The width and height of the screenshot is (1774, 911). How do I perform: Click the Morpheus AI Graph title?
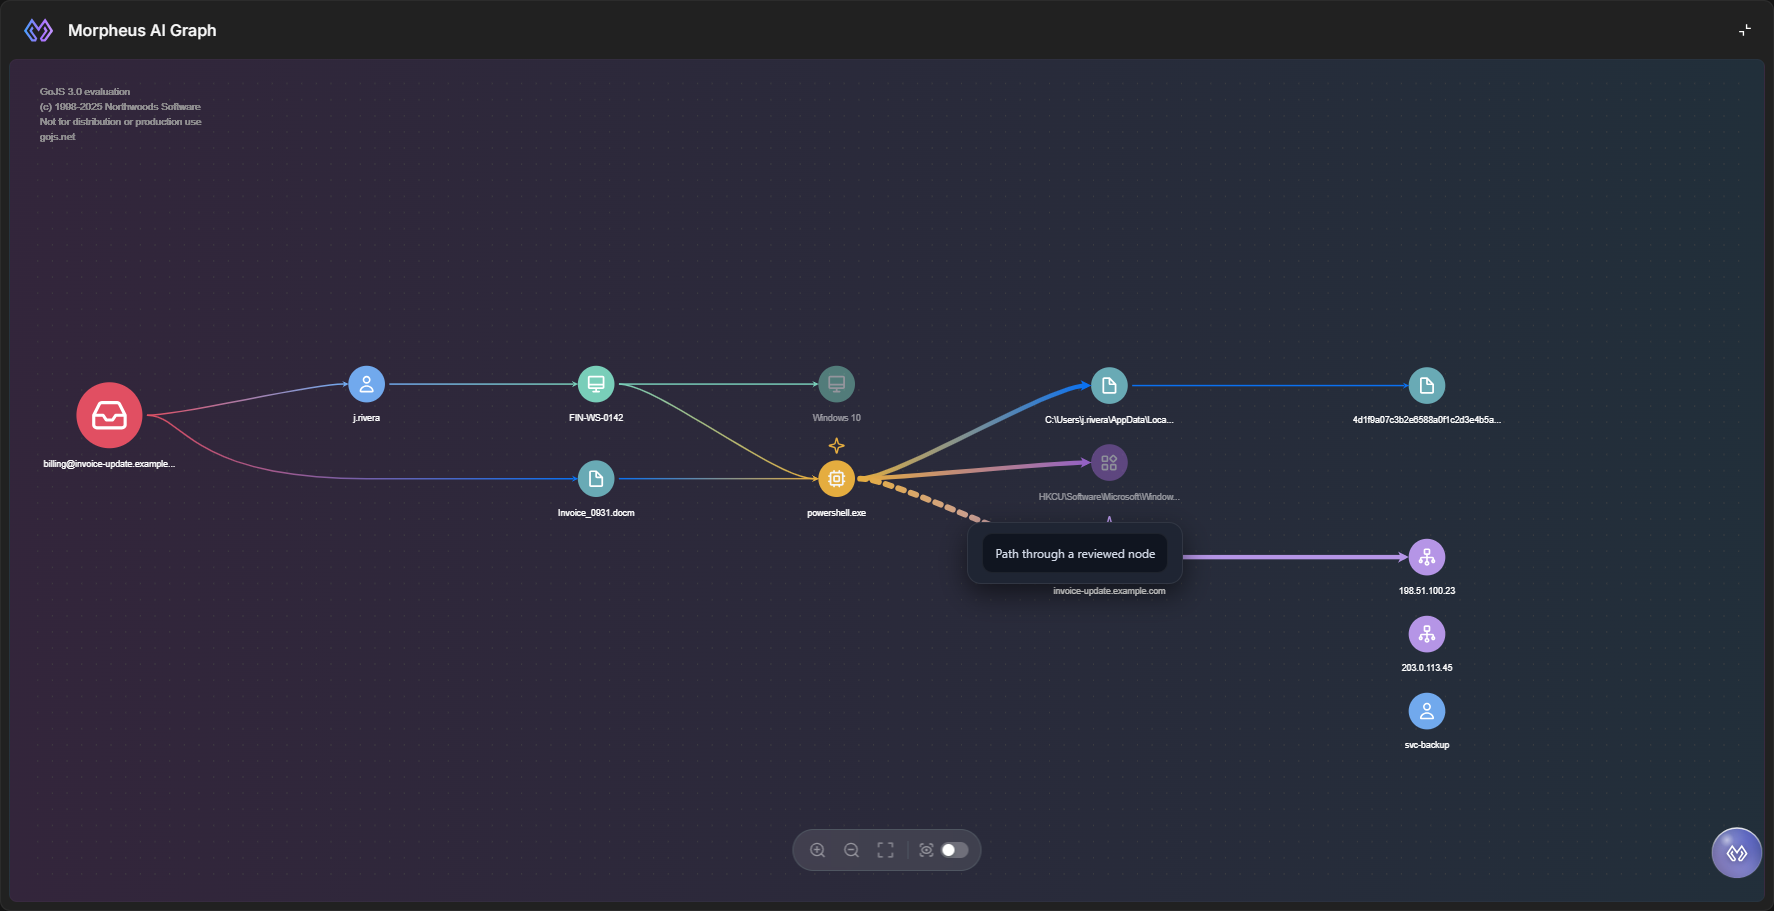[142, 30]
